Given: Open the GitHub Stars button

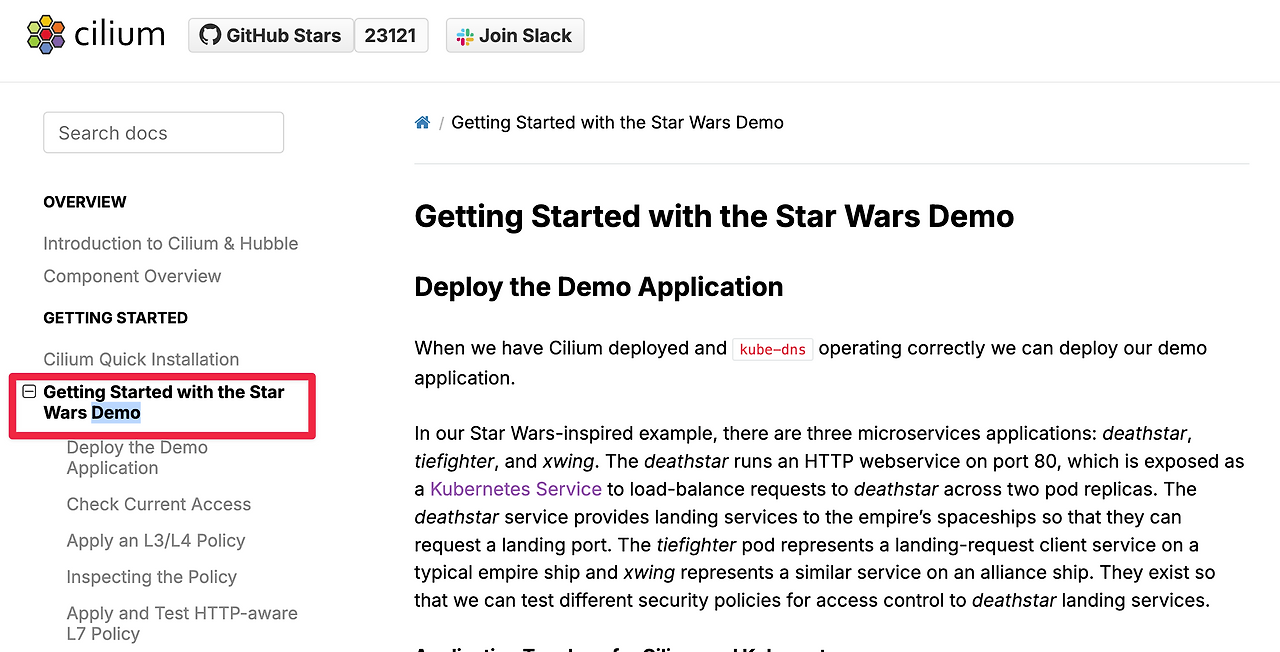Looking at the screenshot, I should click(x=271, y=35).
